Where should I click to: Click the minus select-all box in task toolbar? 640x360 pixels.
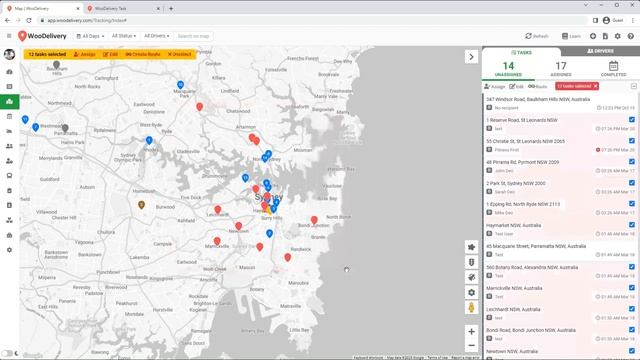point(633,87)
